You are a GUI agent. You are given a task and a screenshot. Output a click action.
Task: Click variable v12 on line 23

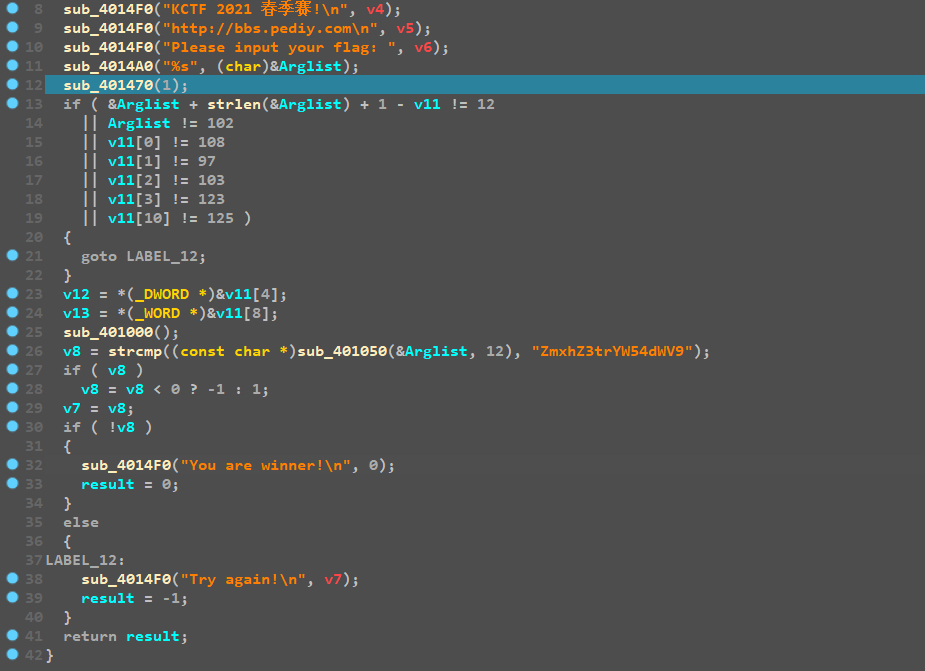point(76,294)
